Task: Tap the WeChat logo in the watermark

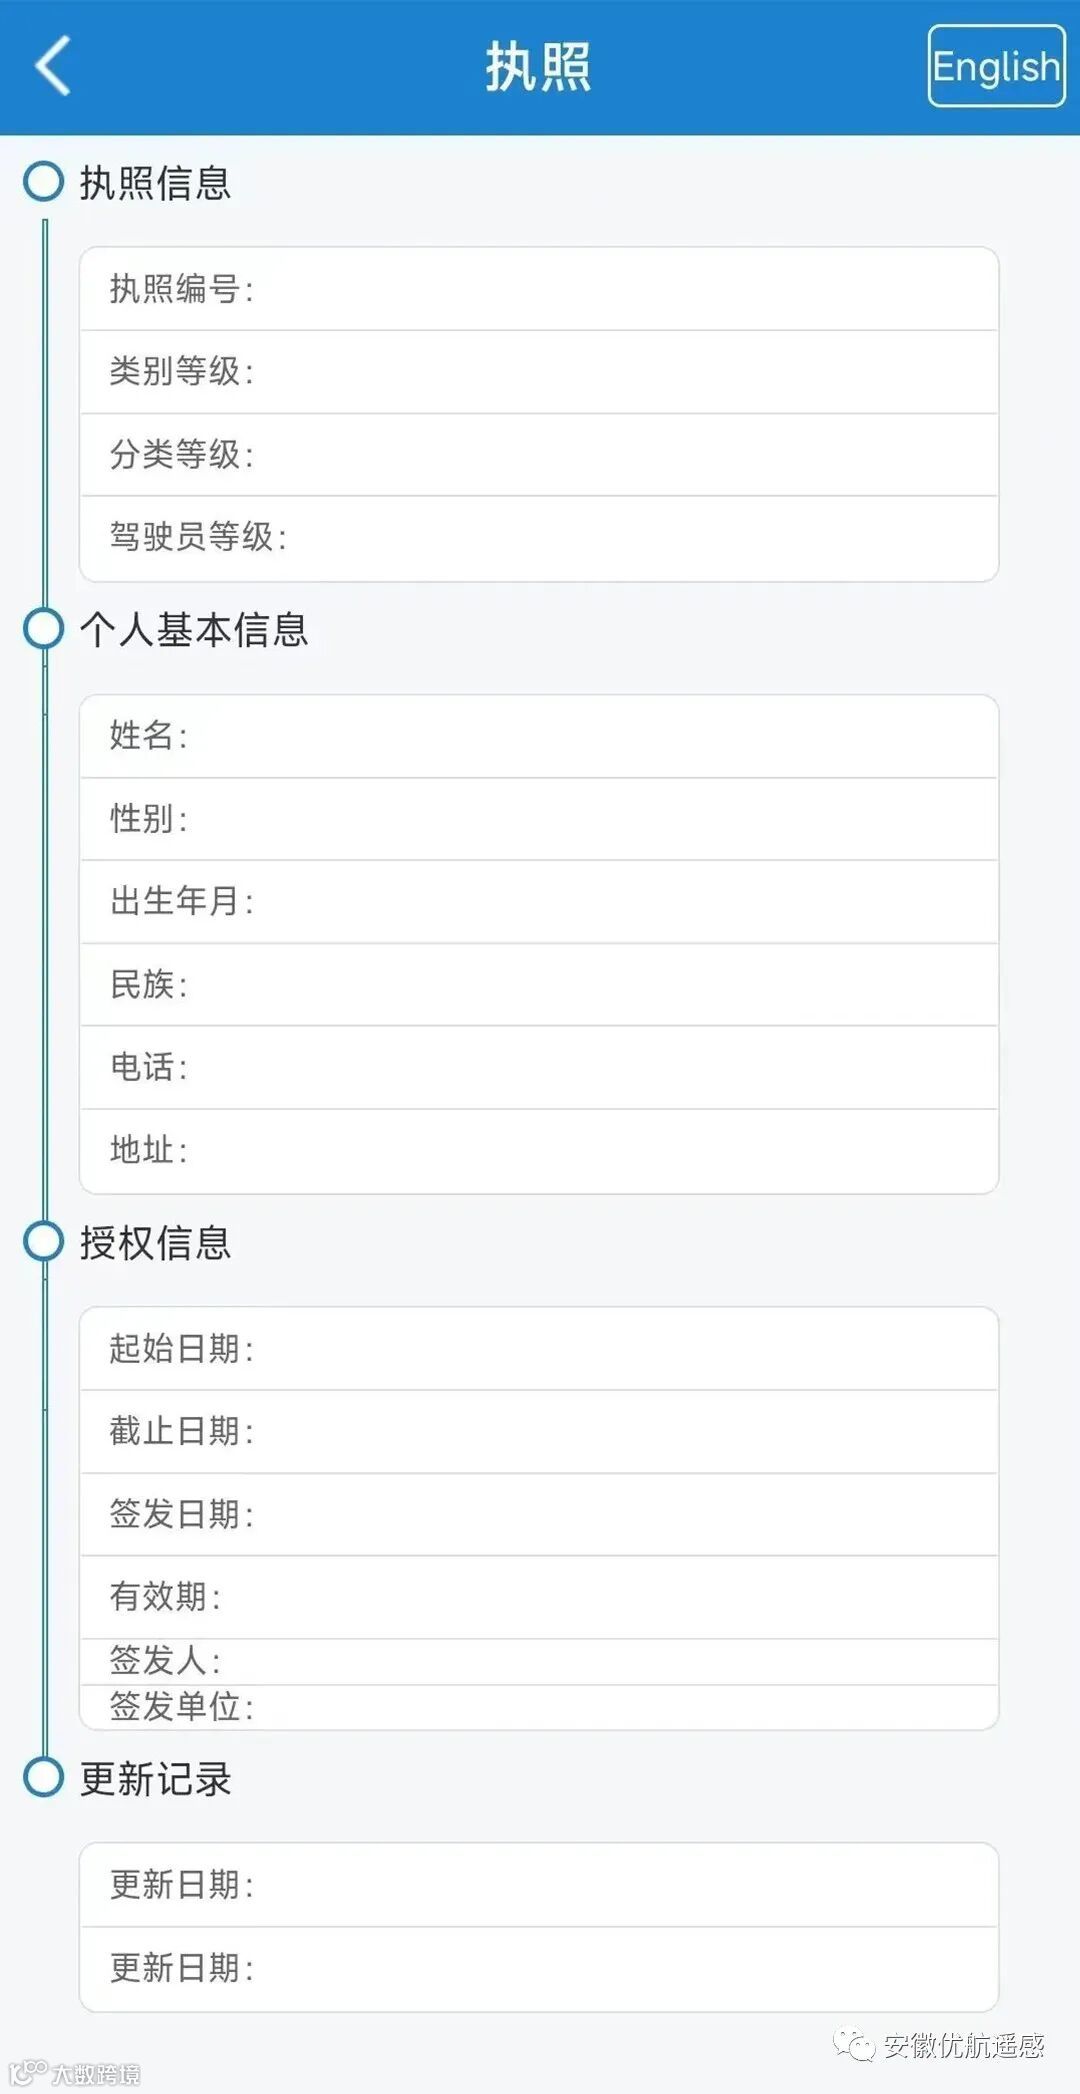Action: coord(855,2044)
